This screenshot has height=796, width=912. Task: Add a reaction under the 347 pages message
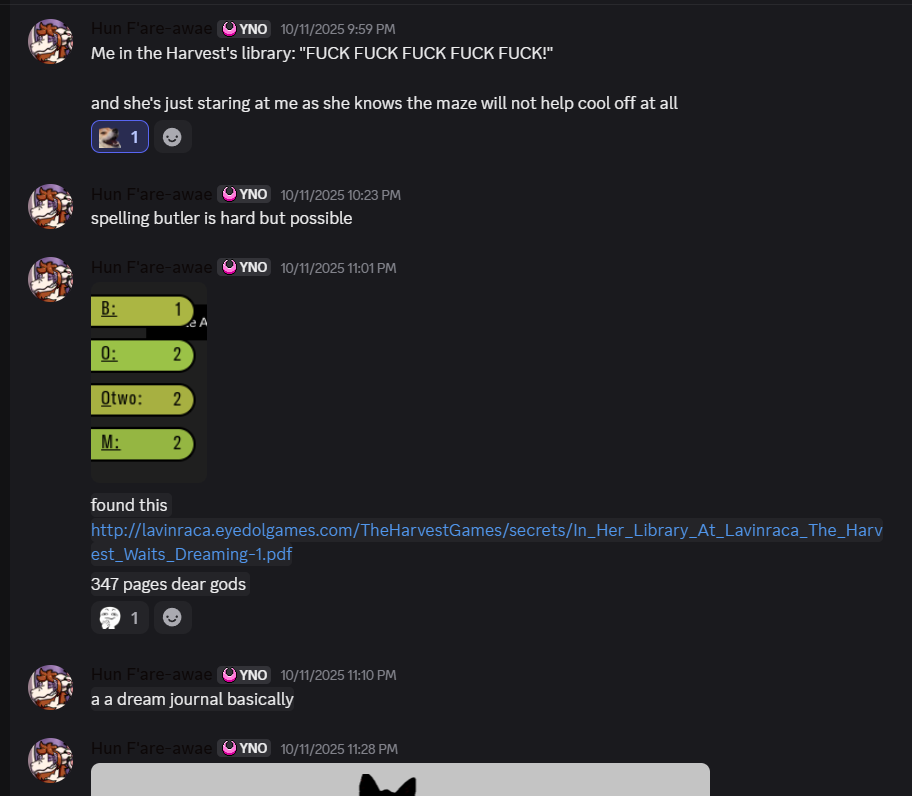tap(172, 617)
